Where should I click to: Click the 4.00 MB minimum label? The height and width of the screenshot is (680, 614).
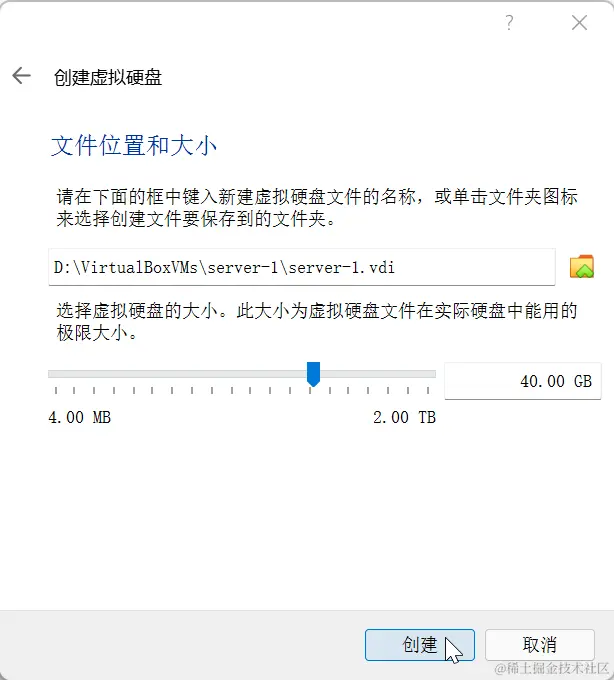pos(80,417)
